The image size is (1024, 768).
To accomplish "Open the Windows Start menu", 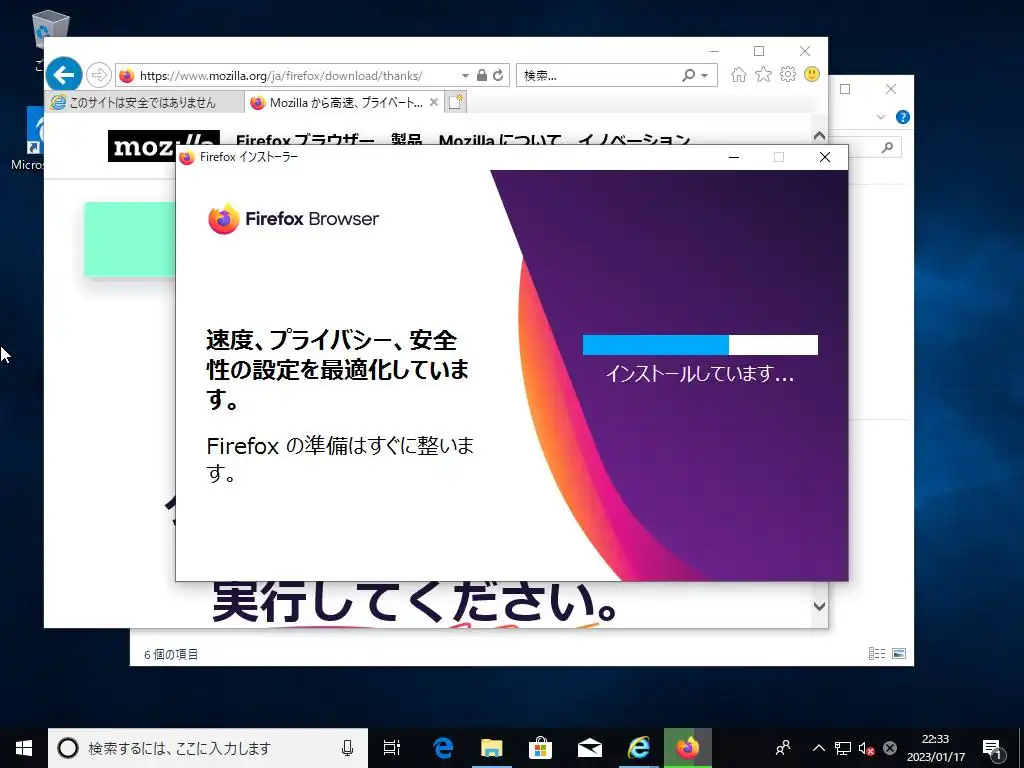I will point(24,748).
